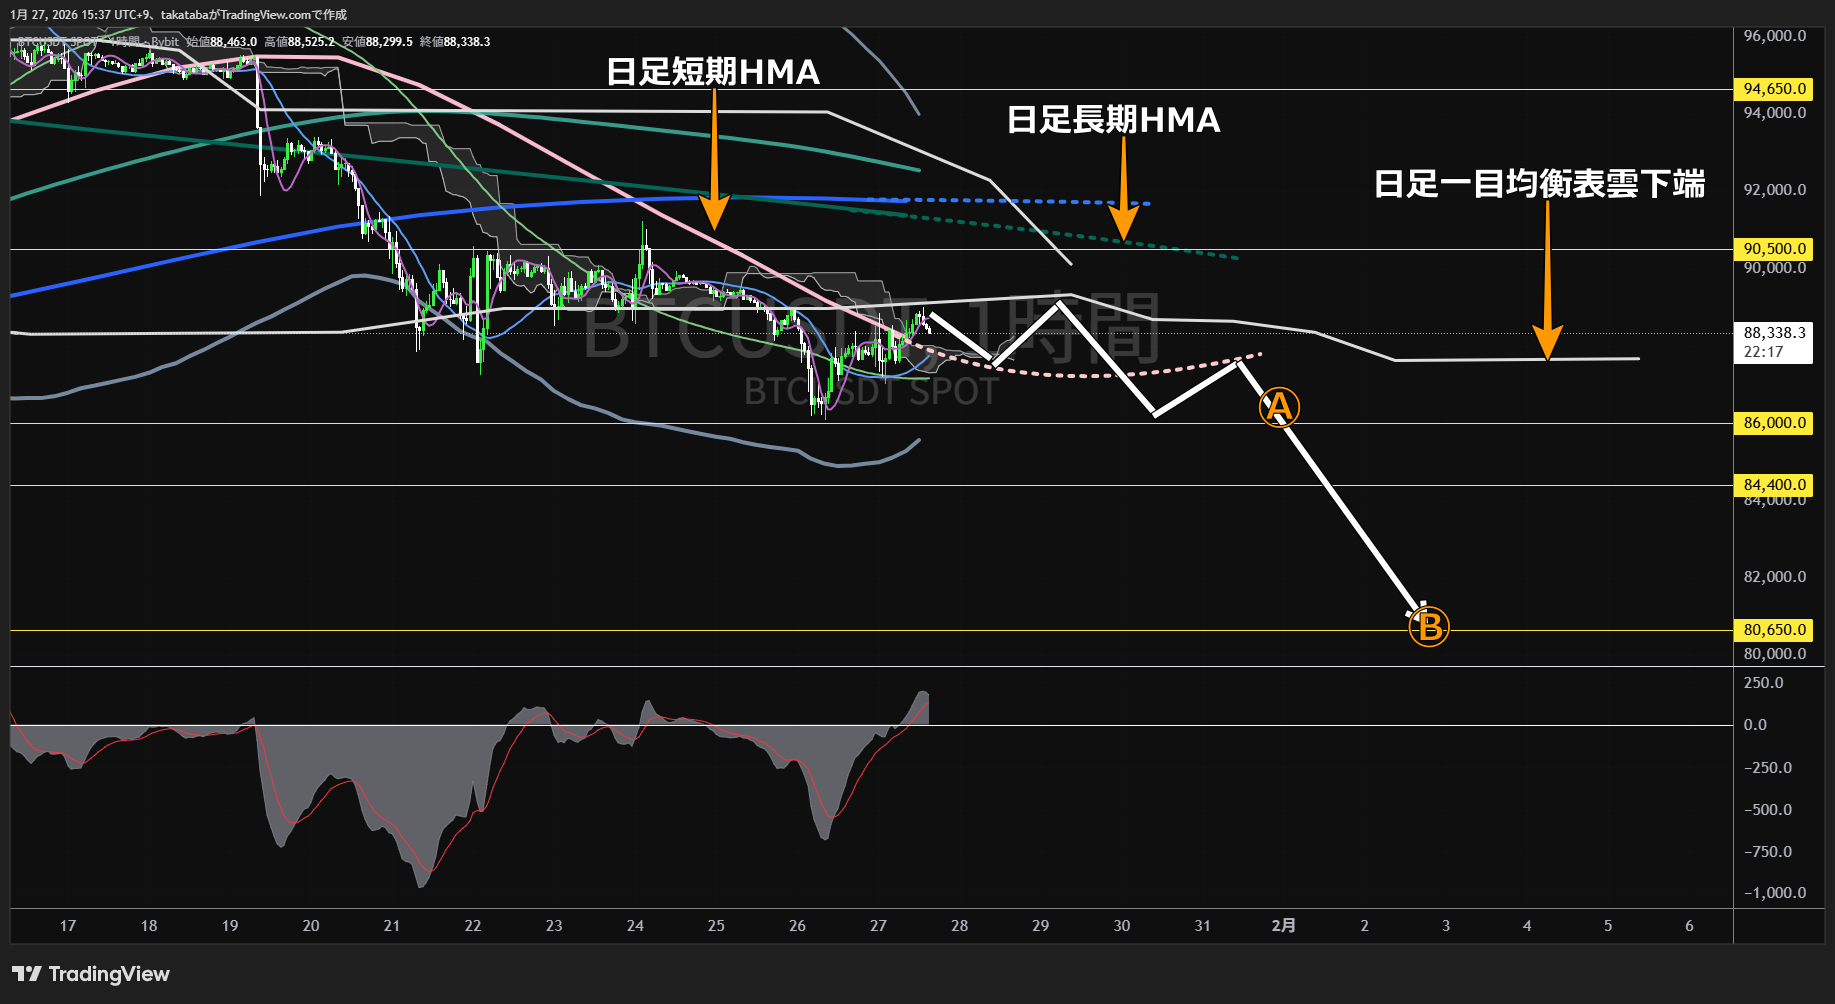
Task: Click the TradingView logo at bottom left
Action: tap(91, 974)
